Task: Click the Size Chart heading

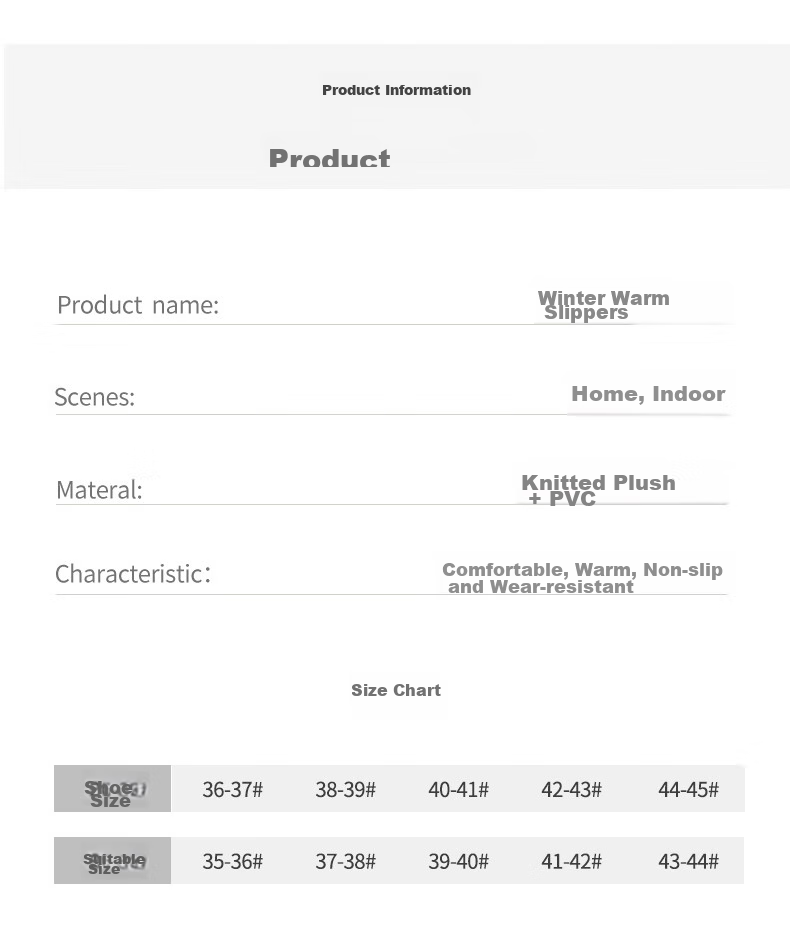Action: tap(396, 690)
